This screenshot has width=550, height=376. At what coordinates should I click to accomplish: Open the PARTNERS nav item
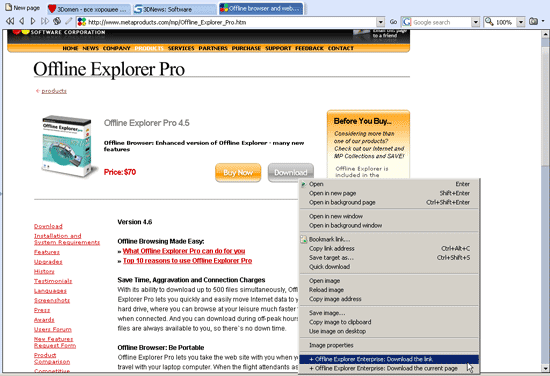[213, 48]
